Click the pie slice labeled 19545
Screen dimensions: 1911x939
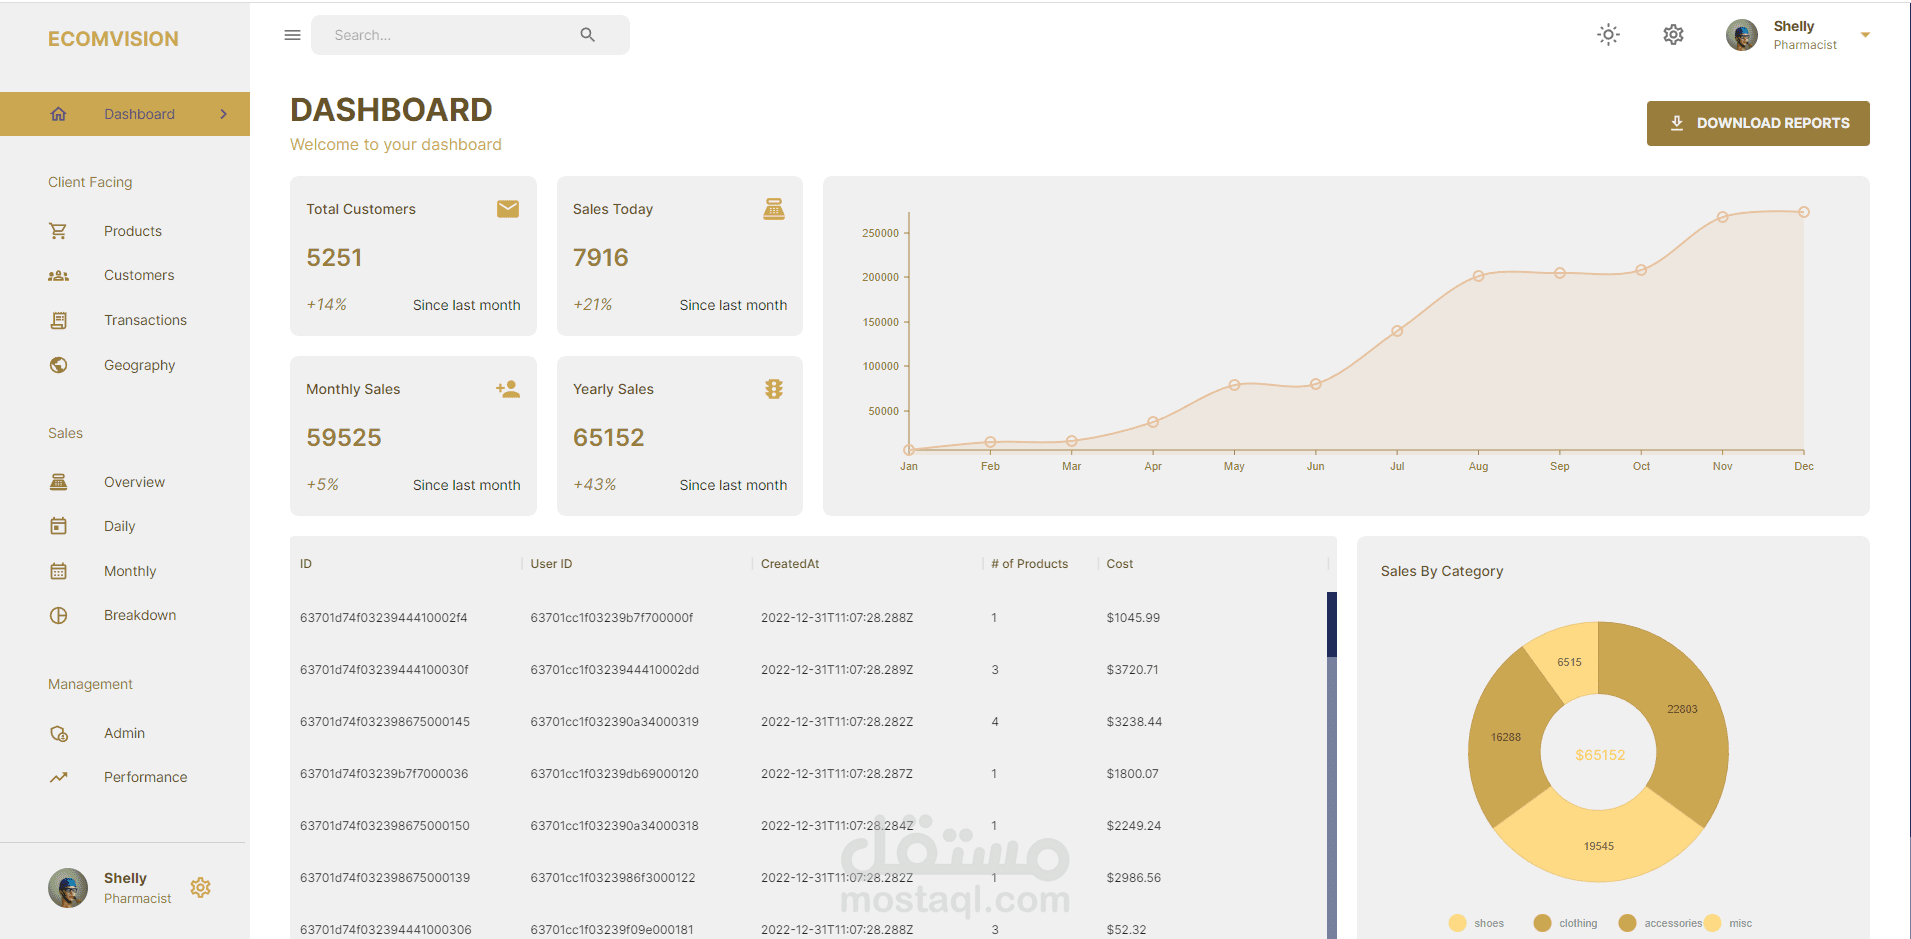[x=1598, y=845]
